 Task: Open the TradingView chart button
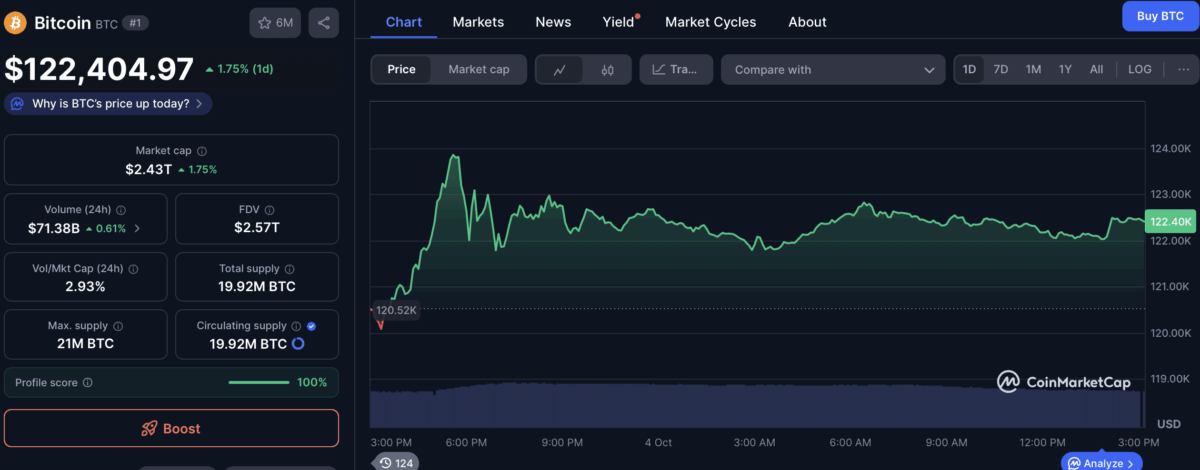click(675, 70)
